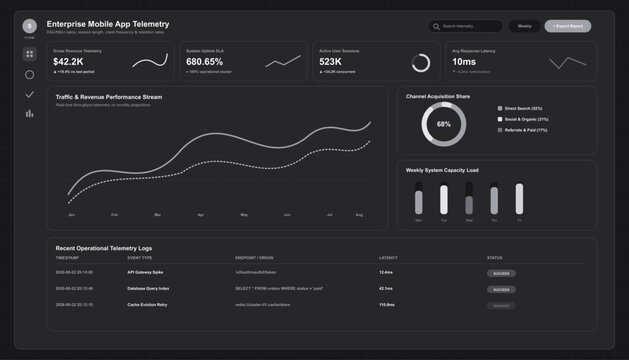Click the Enterprise Mobile App Telemetry title
The width and height of the screenshot is (629, 360).
pyautogui.click(x=108, y=24)
